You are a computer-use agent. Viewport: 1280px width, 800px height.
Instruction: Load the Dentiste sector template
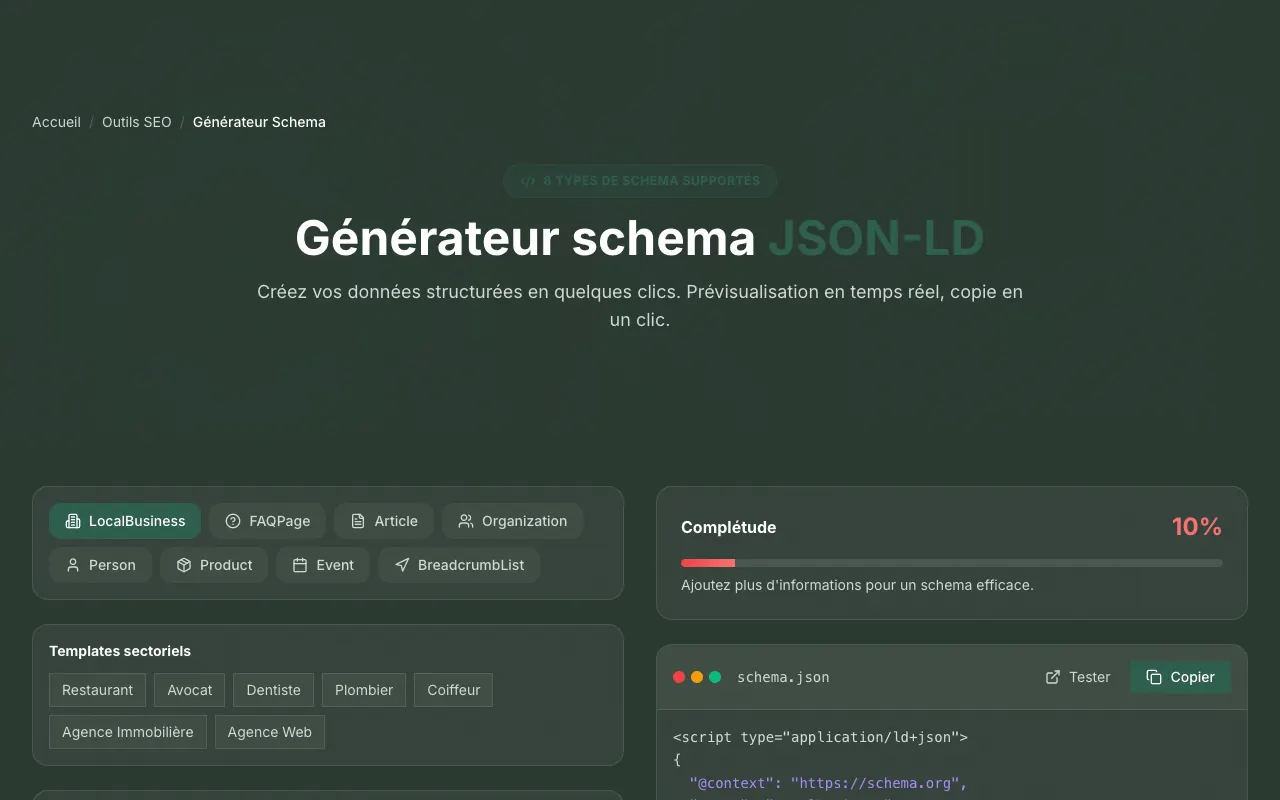[273, 690]
